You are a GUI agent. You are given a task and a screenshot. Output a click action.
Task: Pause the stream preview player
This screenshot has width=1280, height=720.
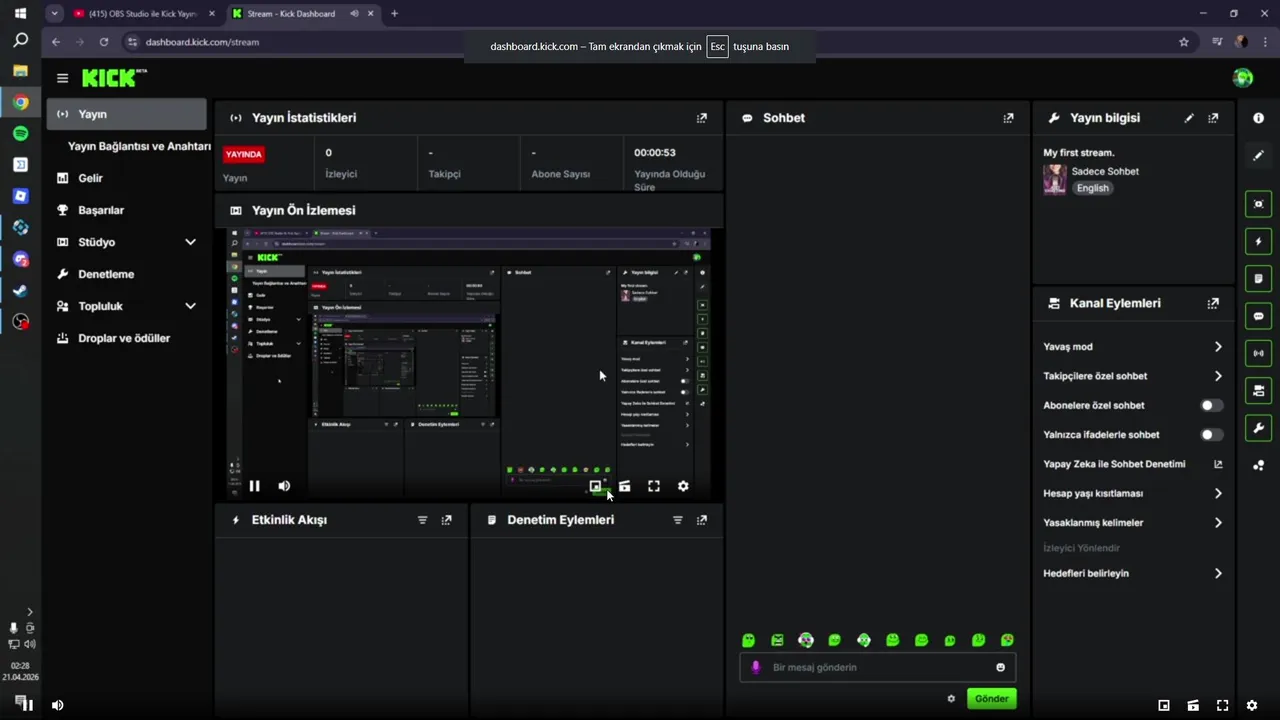255,486
